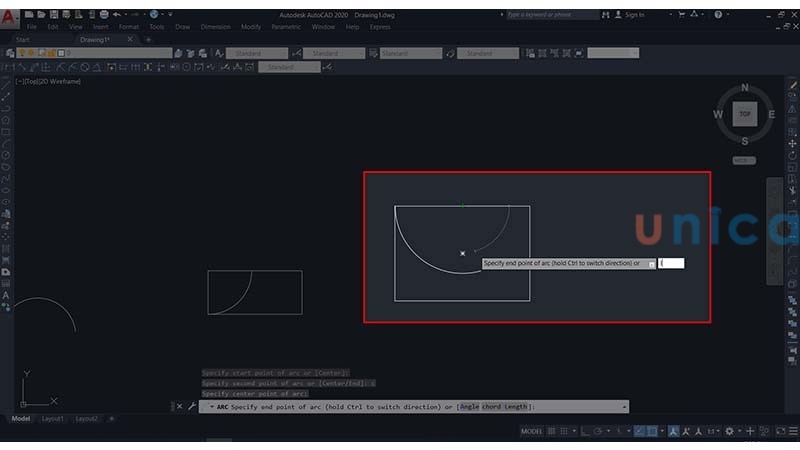This screenshot has width=800, height=450.
Task: Click the Table Style icon beside third Standard box
Action: coord(373,53)
